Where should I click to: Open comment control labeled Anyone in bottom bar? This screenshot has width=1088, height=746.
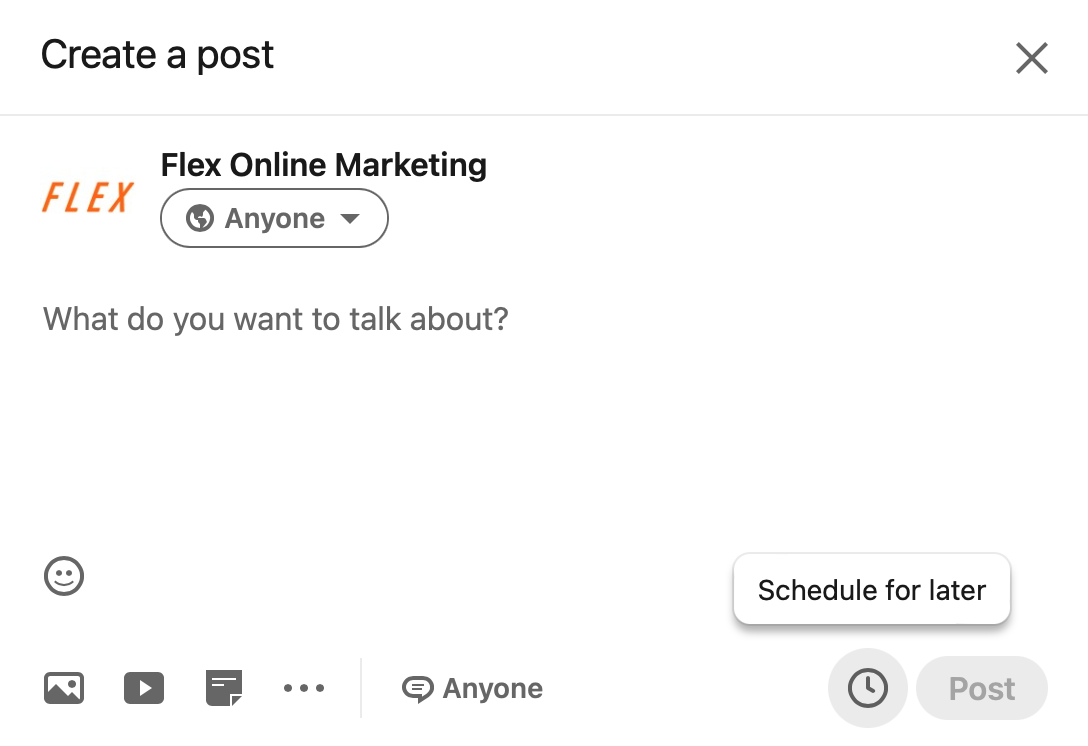click(x=473, y=689)
